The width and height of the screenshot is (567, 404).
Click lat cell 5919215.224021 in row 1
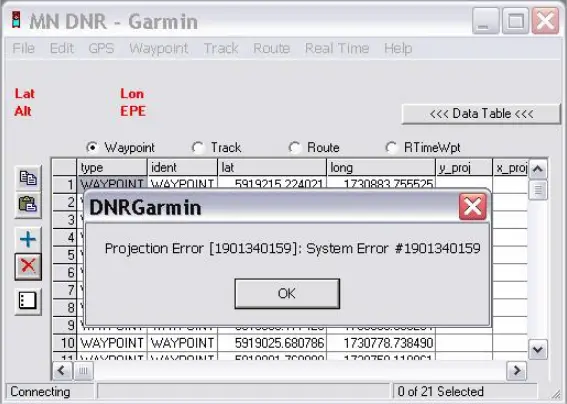[x=272, y=184]
